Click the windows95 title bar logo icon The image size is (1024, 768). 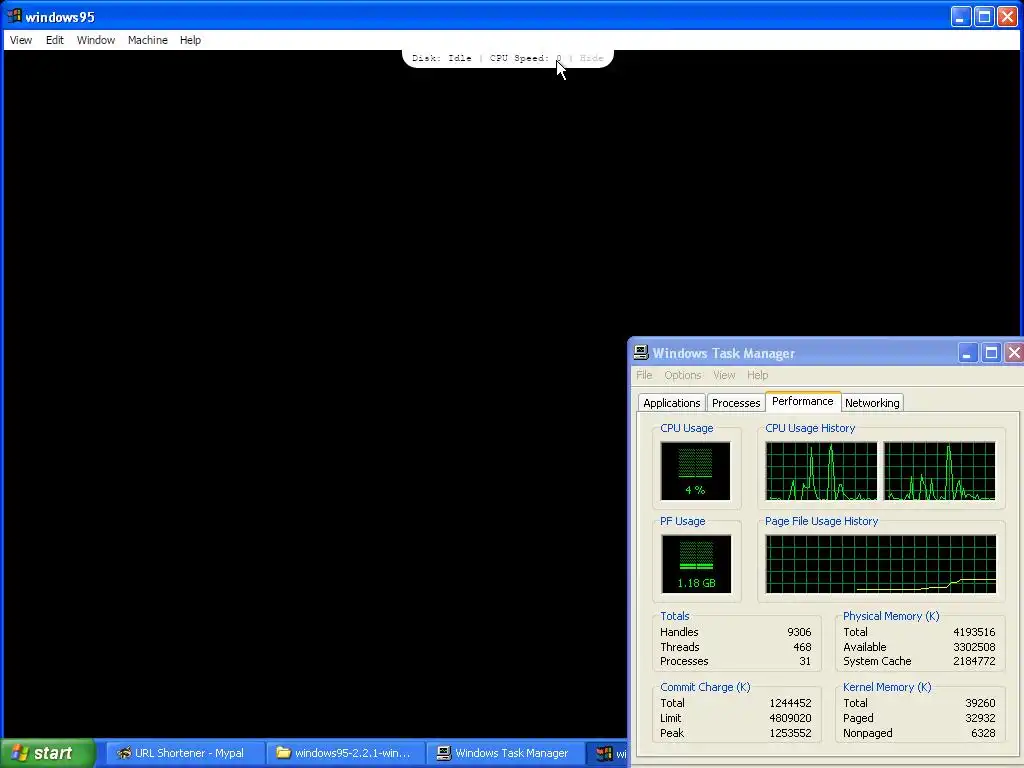[x=14, y=16]
